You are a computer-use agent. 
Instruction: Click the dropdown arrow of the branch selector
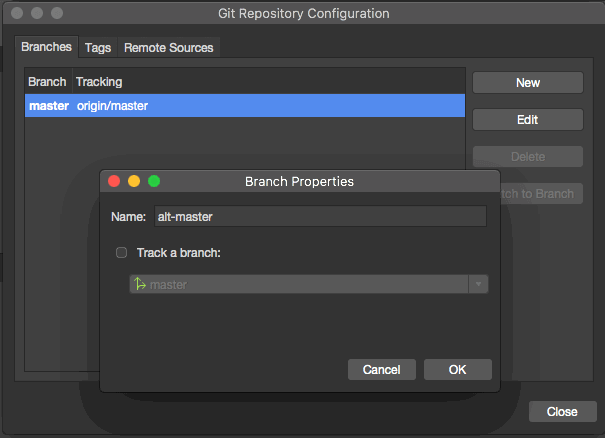[478, 284]
